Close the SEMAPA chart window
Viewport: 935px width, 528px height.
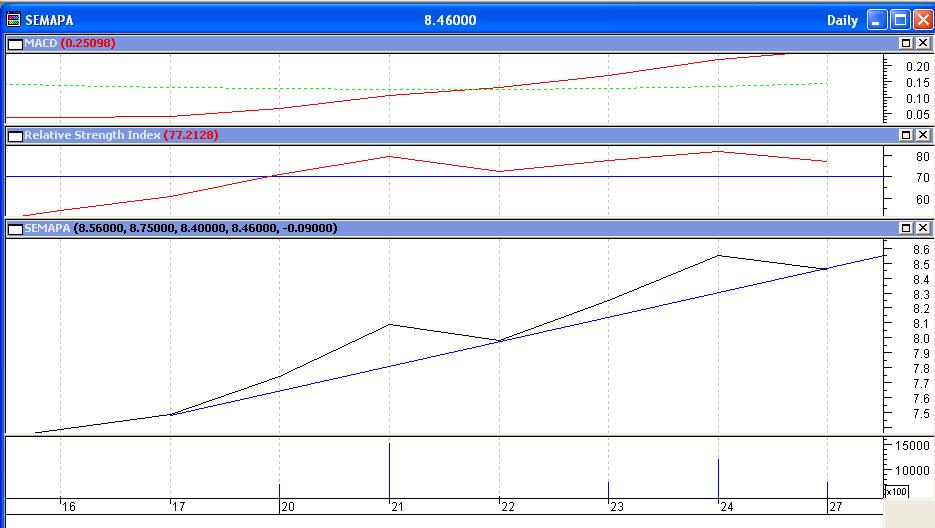point(923,20)
